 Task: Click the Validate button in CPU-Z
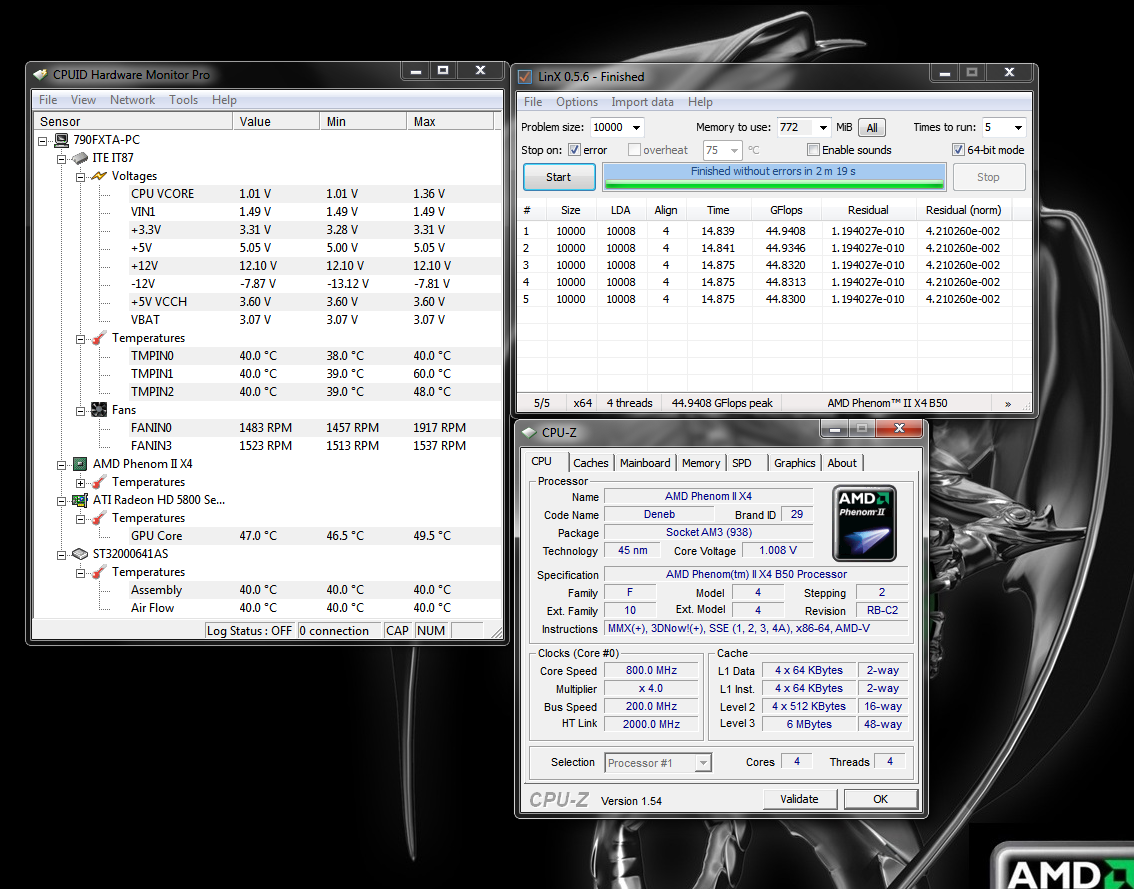tap(800, 799)
